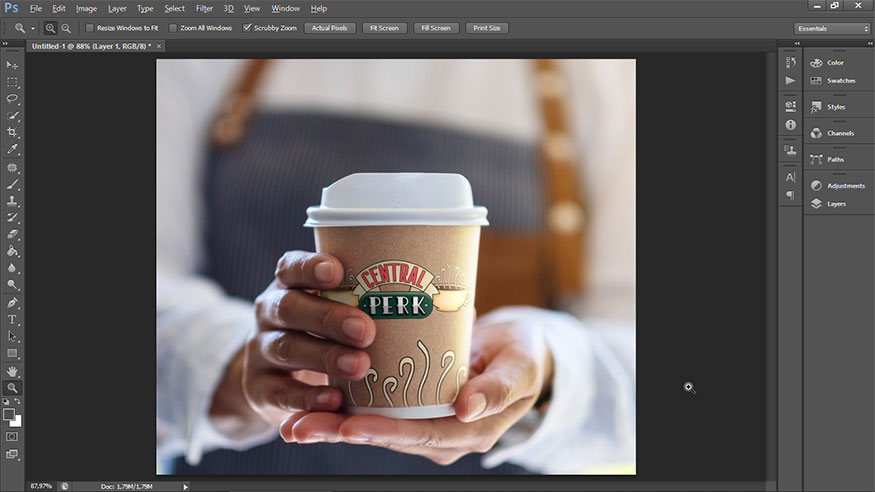Open the Type menu
875x492 pixels.
[145, 8]
